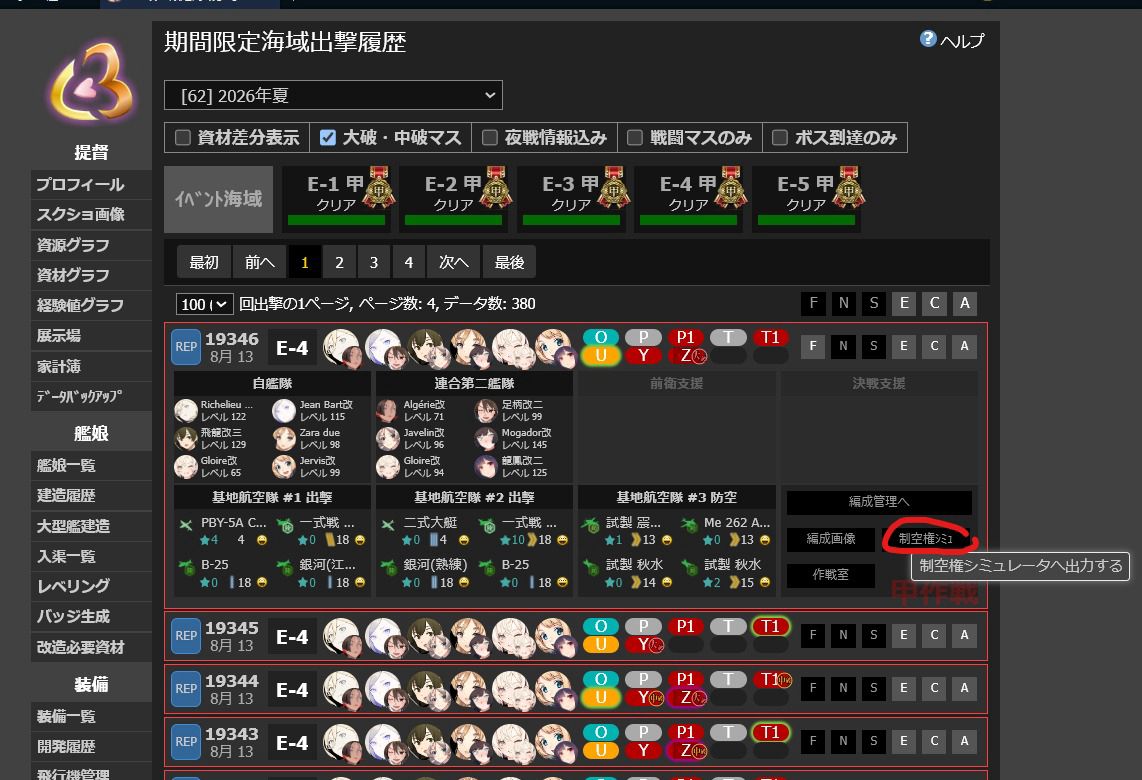Open 装備一覧 in sidebar
Image resolution: width=1142 pixels, height=780 pixels.
(91, 717)
